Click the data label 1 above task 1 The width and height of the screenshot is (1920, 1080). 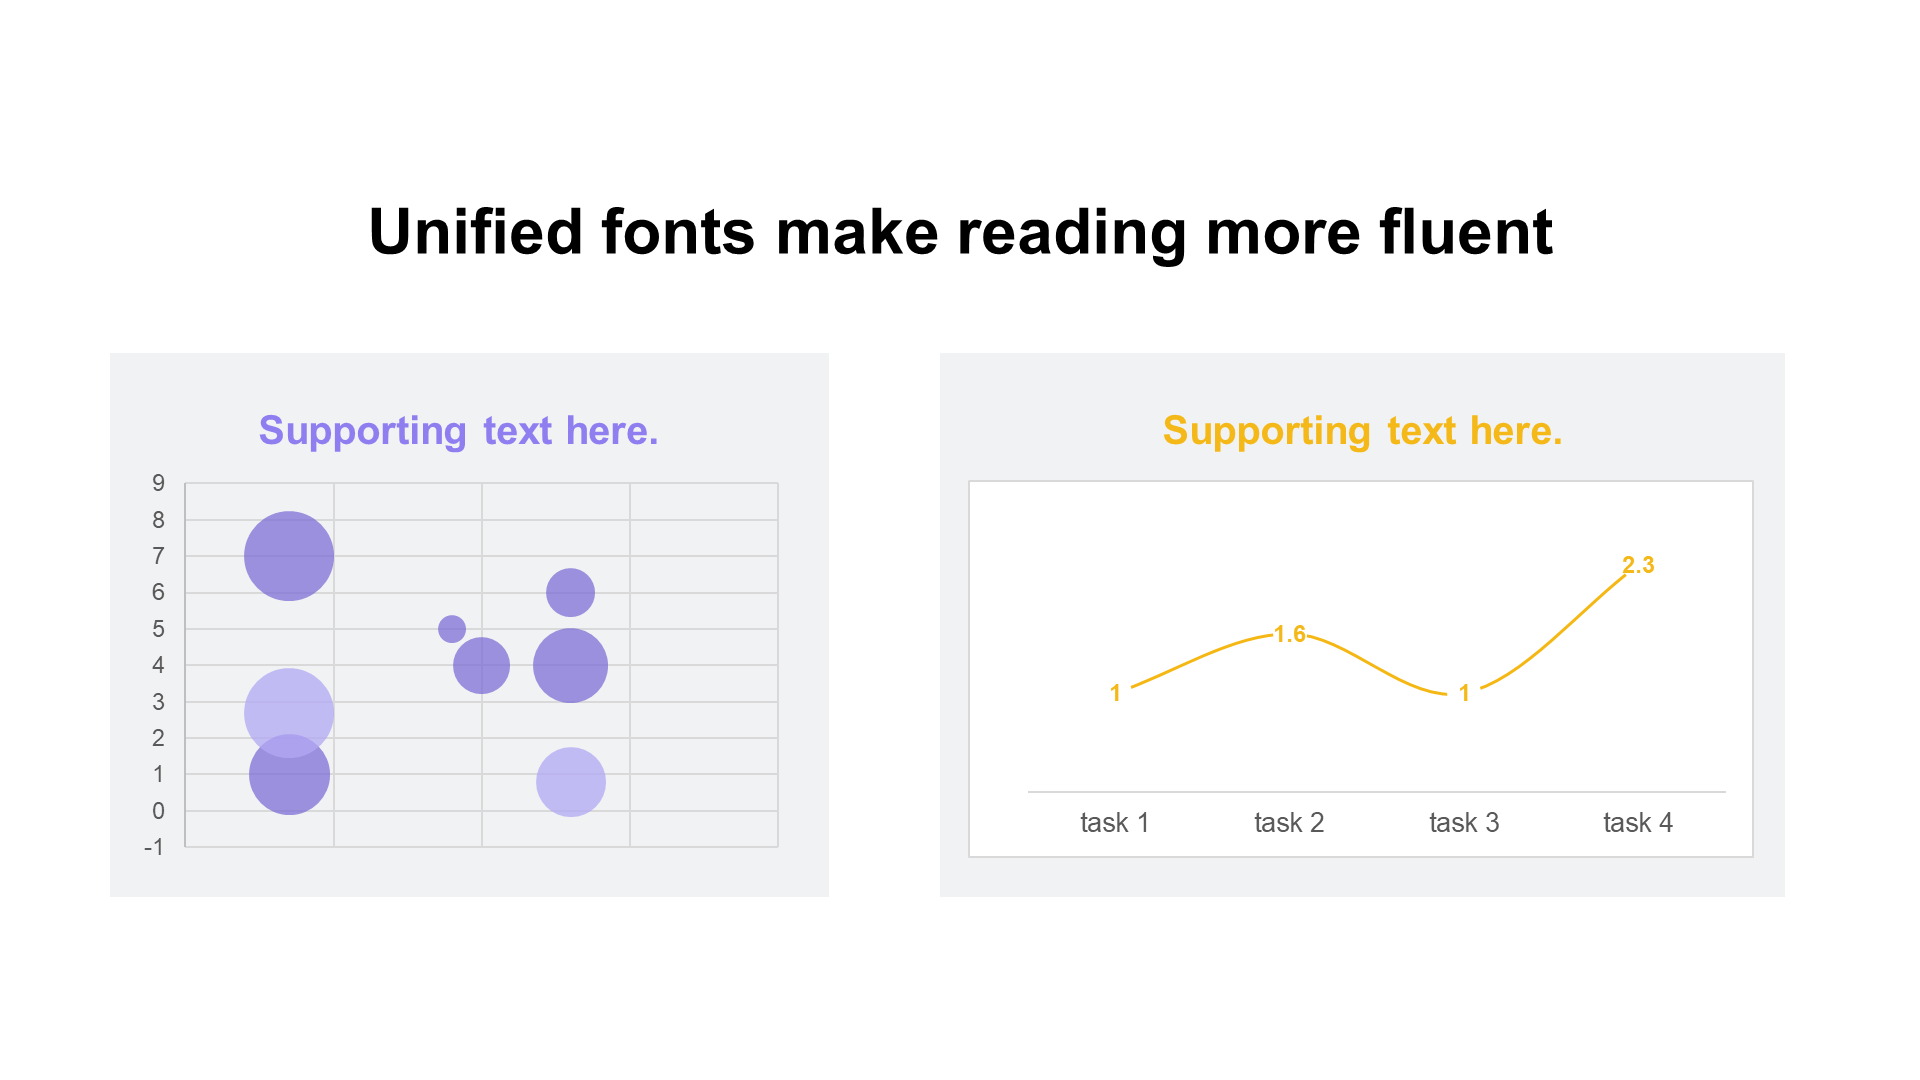pyautogui.click(x=1115, y=693)
